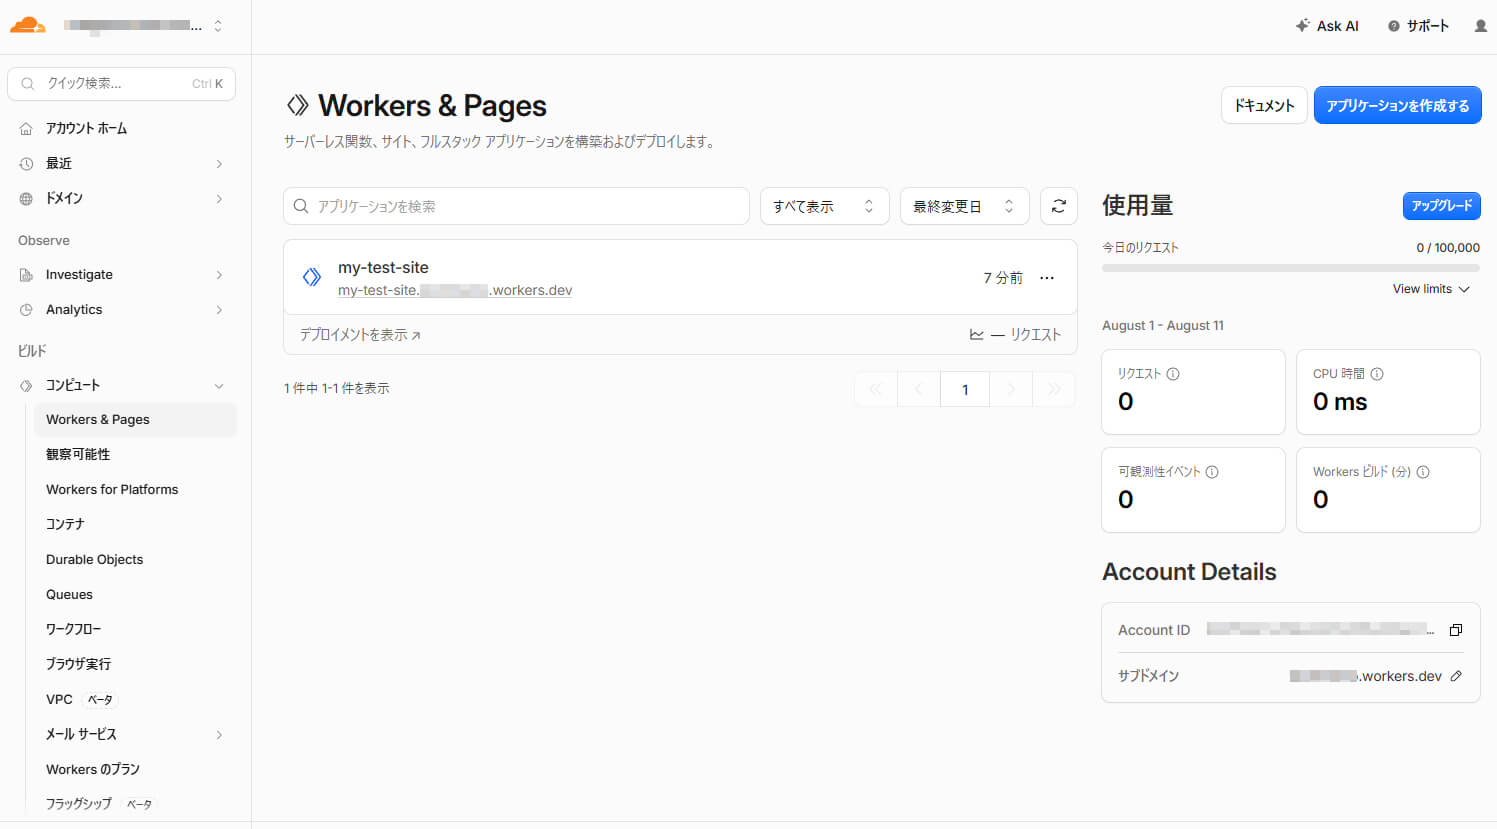Open the すべて表示 filter dropdown
Viewport: 1497px width, 829px height.
click(x=824, y=206)
